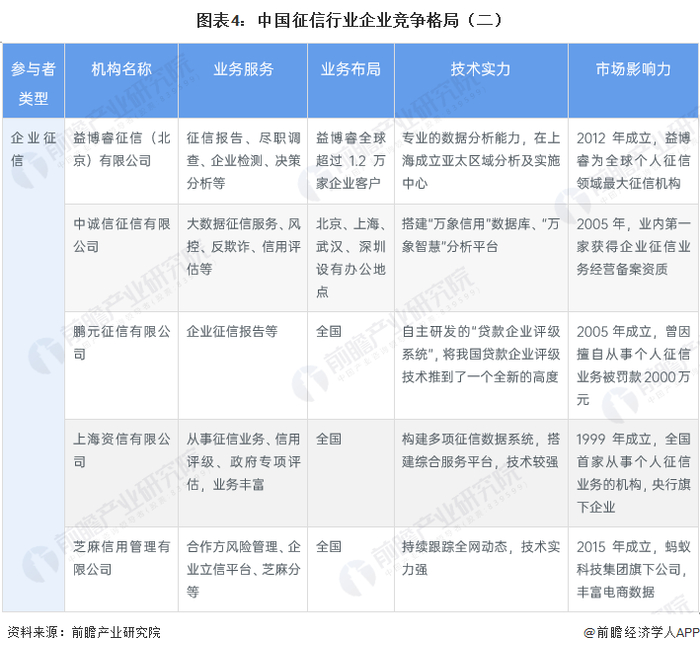Screen dimensions: 700x653
Task: Click the 益博睿全球超过1.2万家企业客户 cell
Action: click(x=351, y=161)
